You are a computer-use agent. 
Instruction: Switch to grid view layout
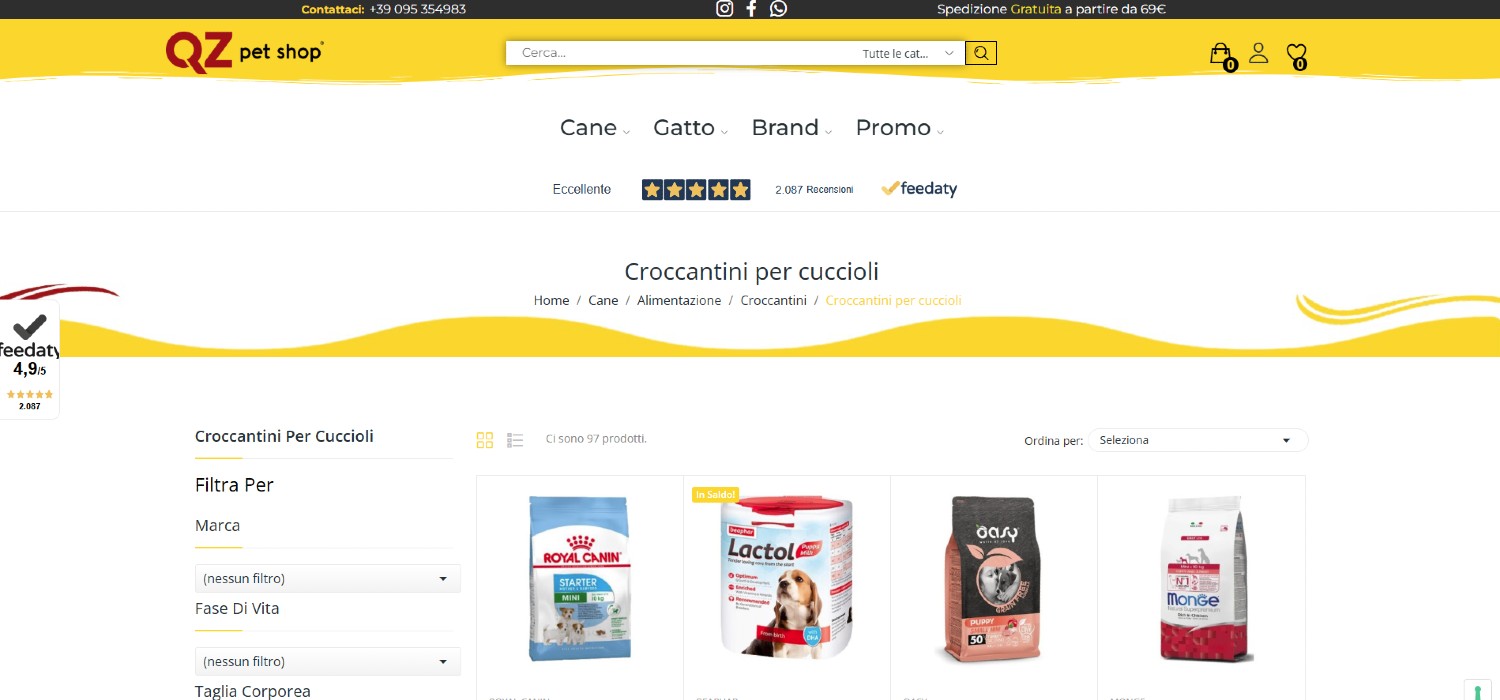tap(485, 440)
